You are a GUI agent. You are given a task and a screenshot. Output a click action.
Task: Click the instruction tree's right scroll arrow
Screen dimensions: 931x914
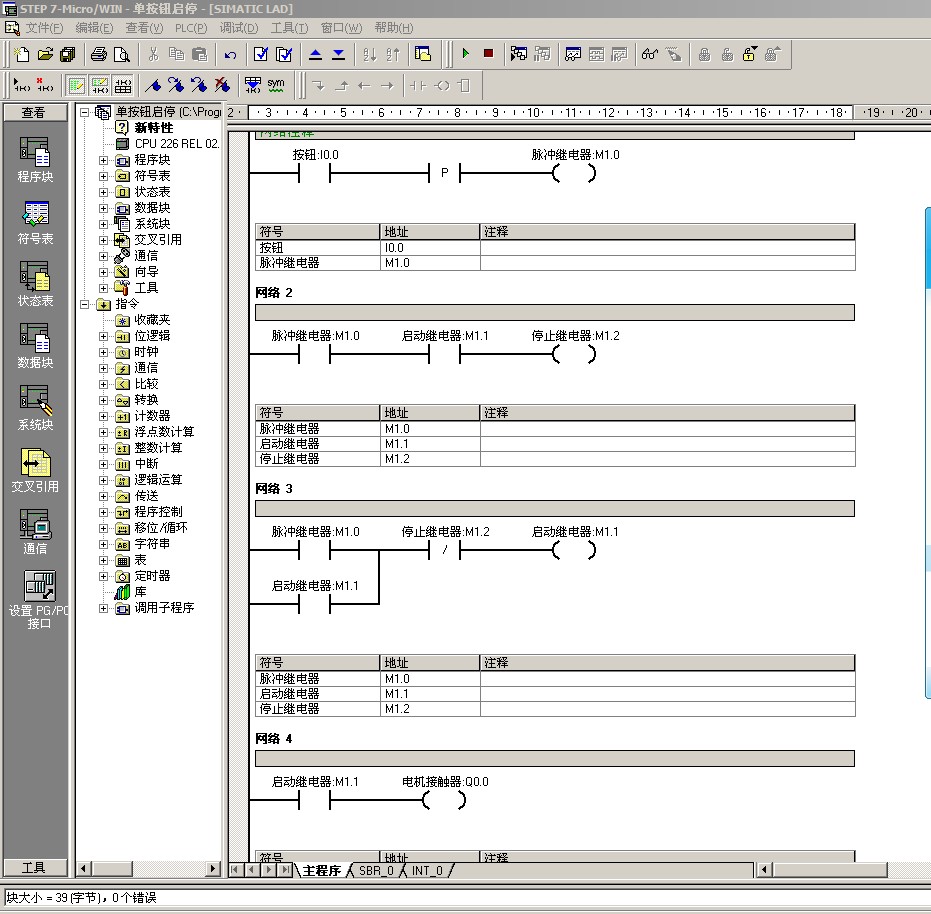tap(213, 868)
